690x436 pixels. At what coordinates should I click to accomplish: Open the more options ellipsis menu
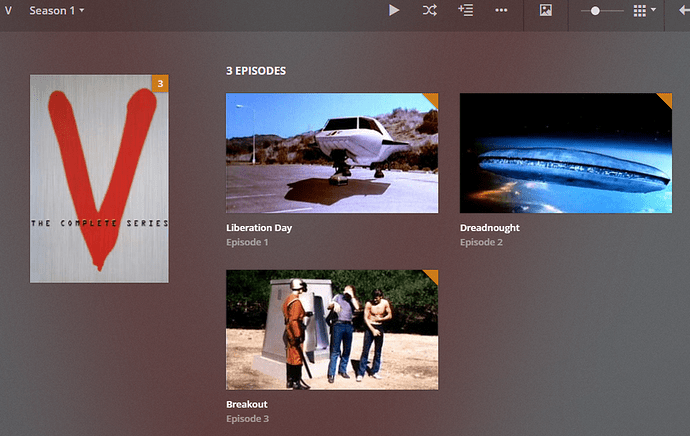pyautogui.click(x=501, y=10)
